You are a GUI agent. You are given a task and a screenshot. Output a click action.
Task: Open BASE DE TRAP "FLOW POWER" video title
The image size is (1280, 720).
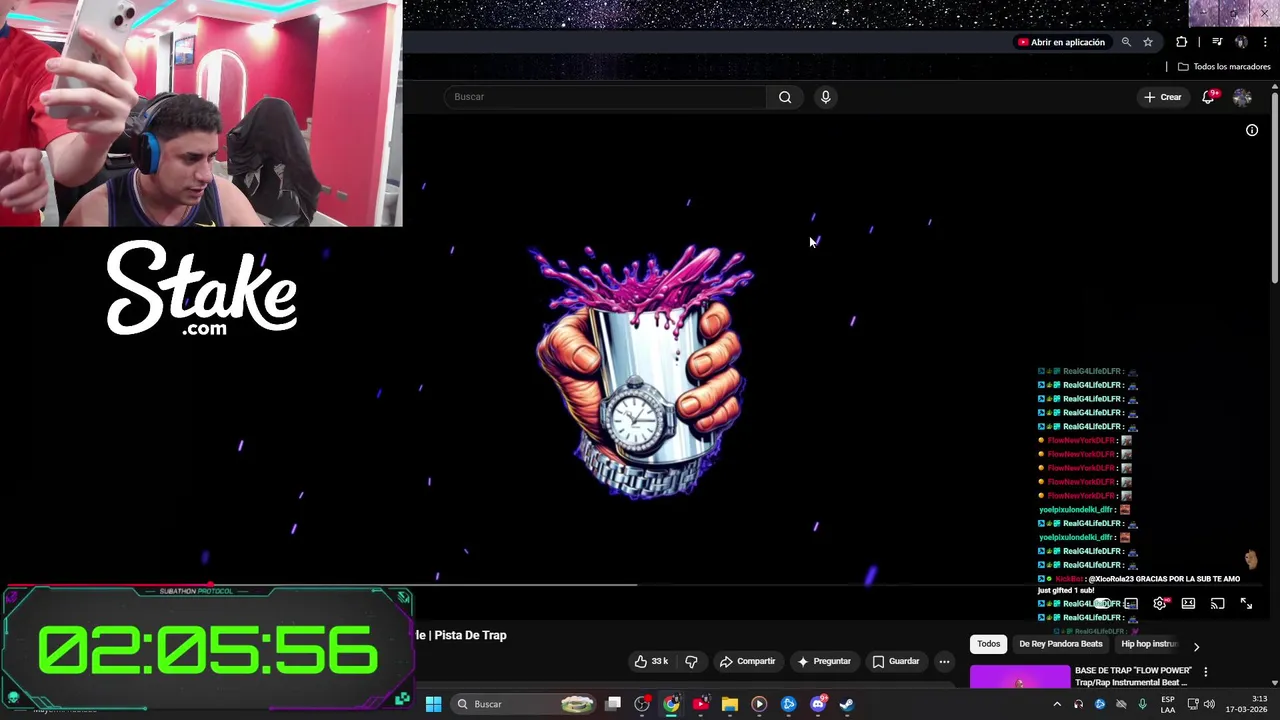pyautogui.click(x=1133, y=676)
